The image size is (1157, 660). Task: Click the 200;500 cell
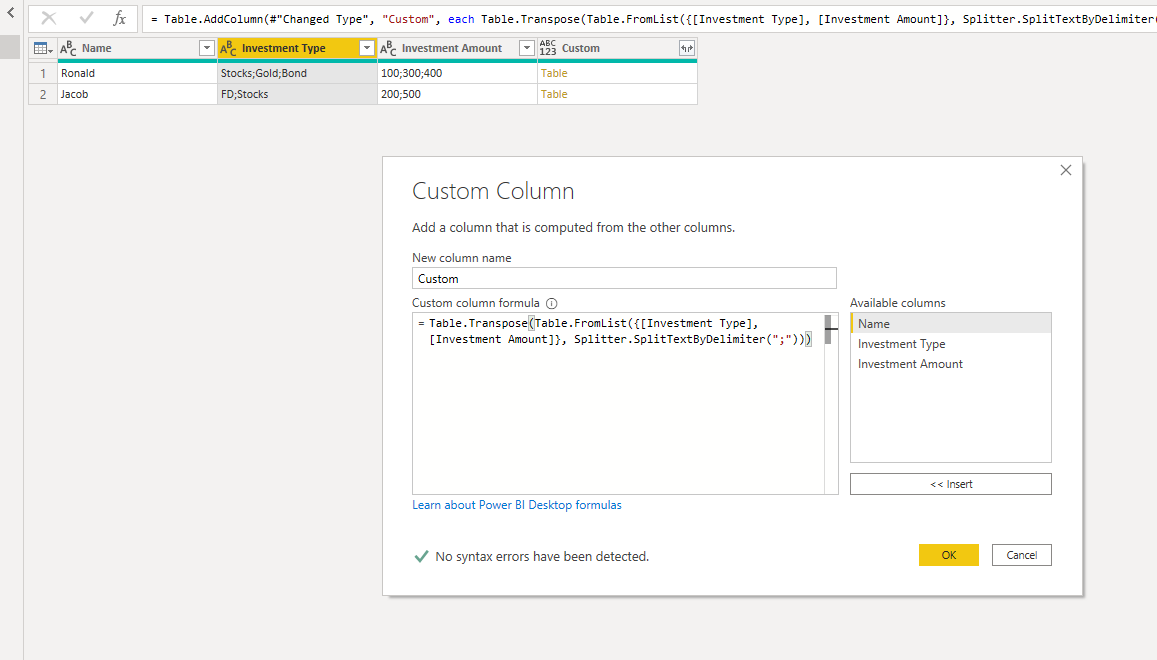[457, 94]
